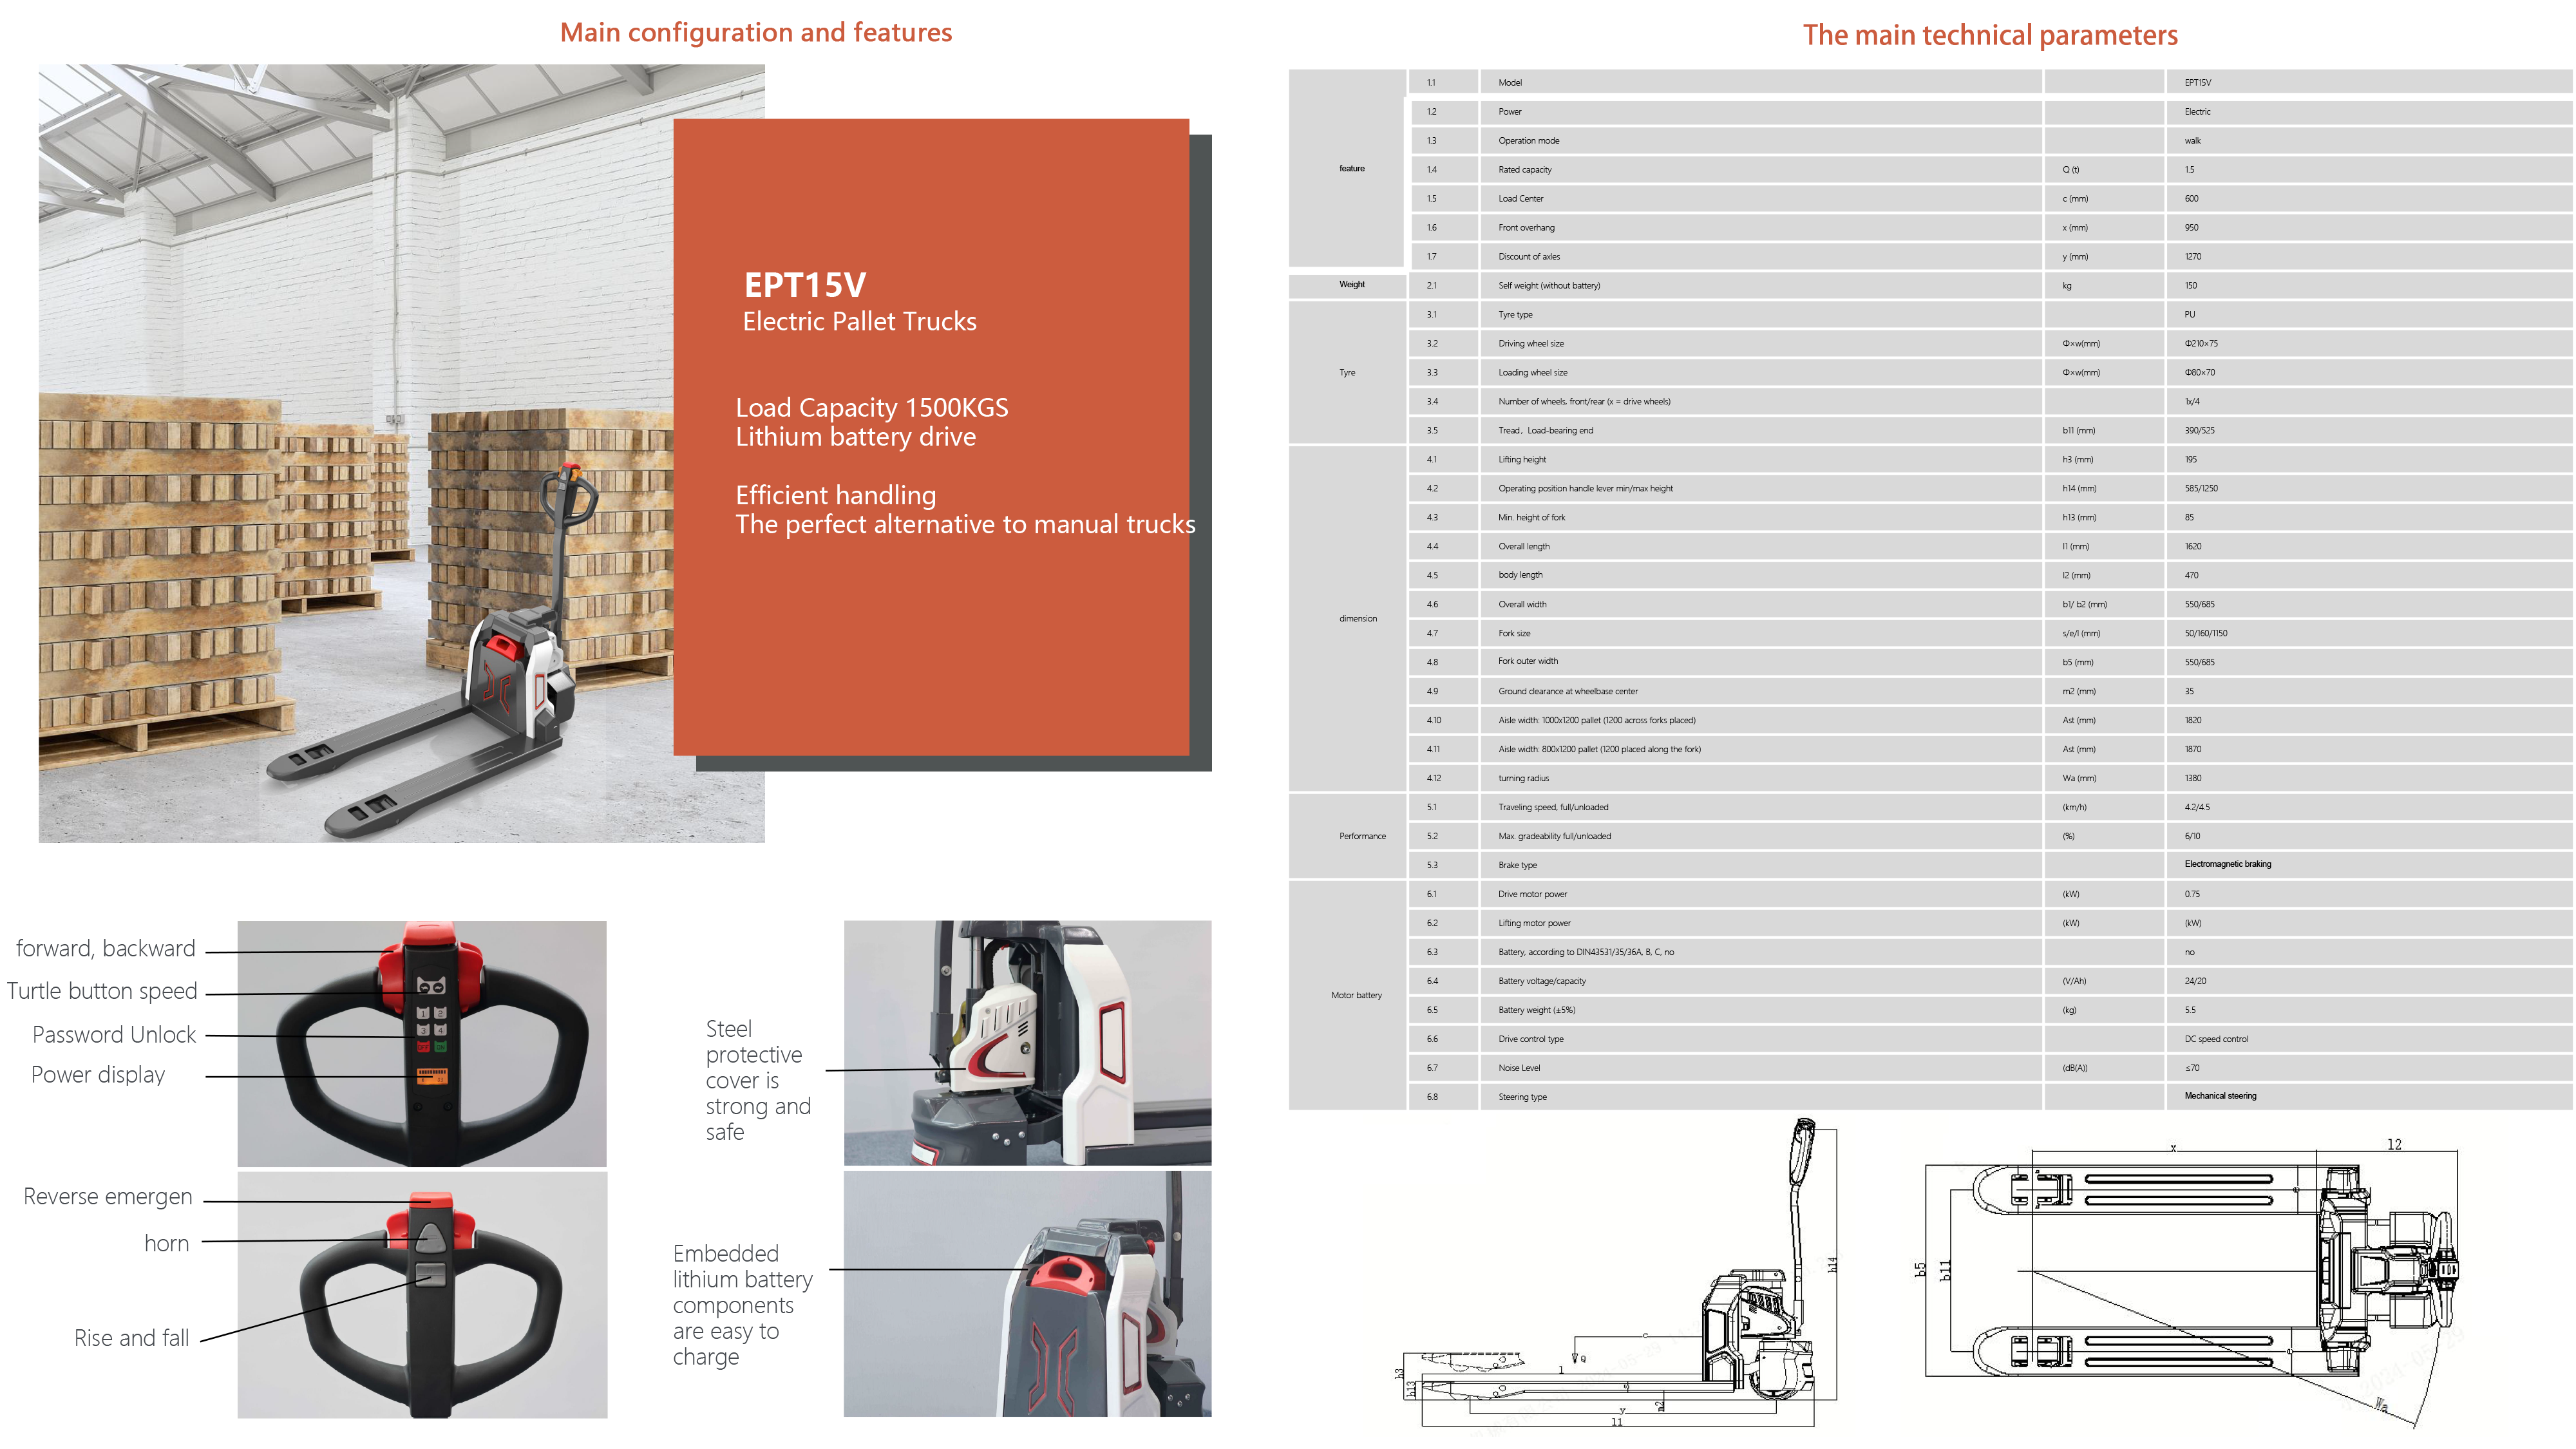Click the 'turning radius' row label
The image size is (2576, 1449).
(x=1523, y=779)
